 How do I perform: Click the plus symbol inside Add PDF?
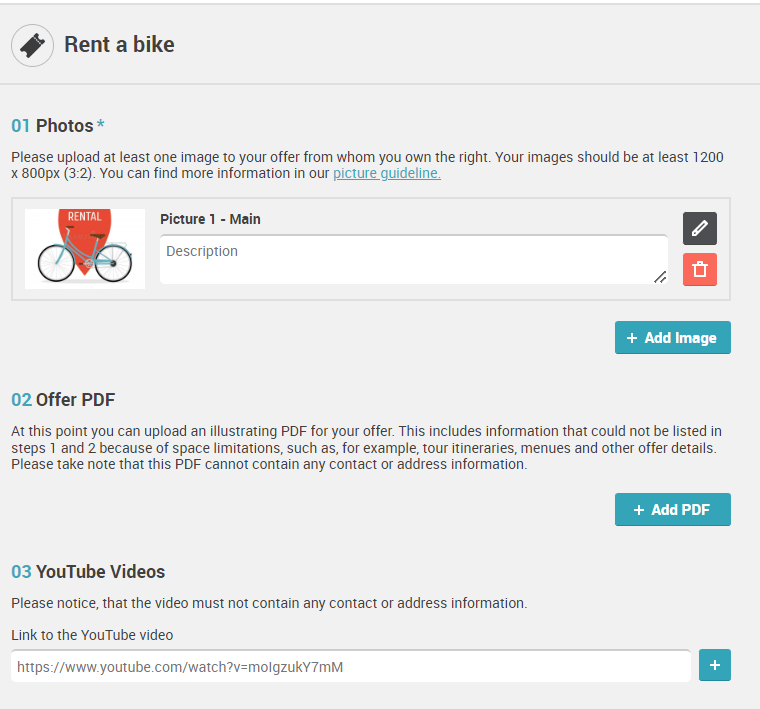[639, 510]
